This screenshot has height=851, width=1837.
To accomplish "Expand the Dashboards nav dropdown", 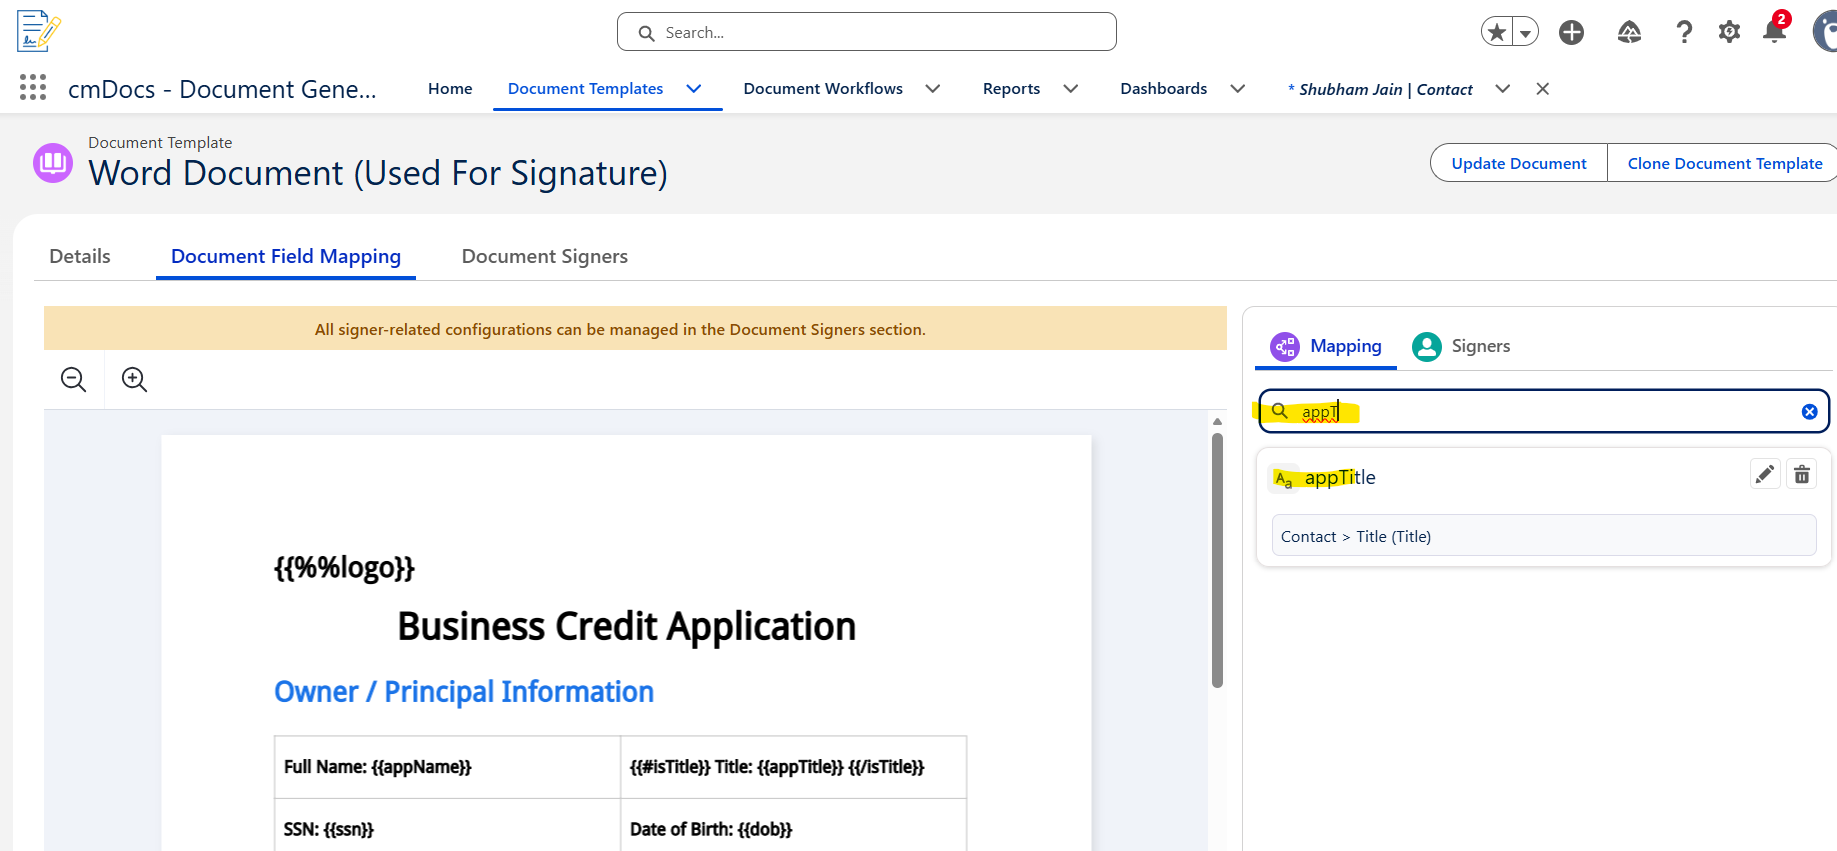I will (x=1237, y=89).
